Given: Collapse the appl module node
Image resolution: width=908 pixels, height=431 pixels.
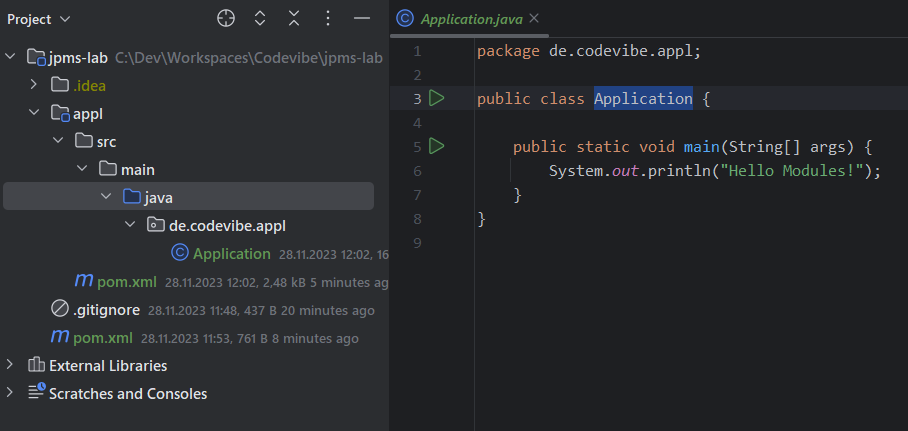Looking at the screenshot, I should click(34, 113).
